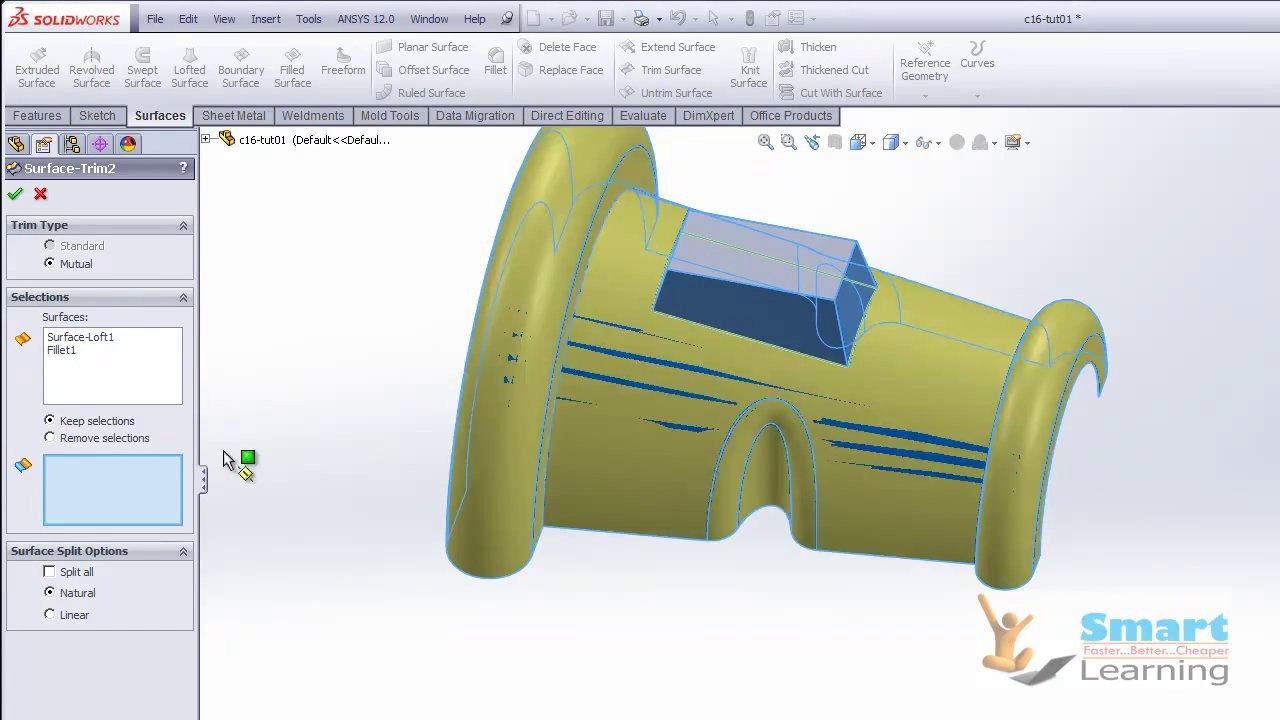Accept Surface-Trim2 with the green checkmark

(15, 193)
